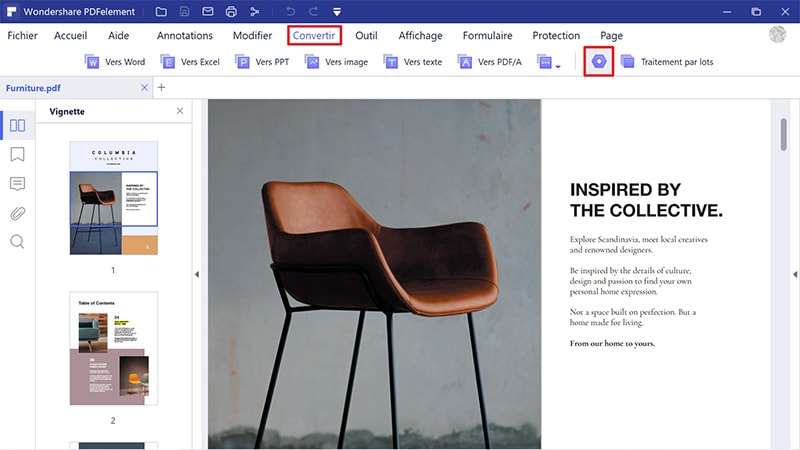Open the Outil tab
This screenshot has width=800, height=450.
pos(366,35)
